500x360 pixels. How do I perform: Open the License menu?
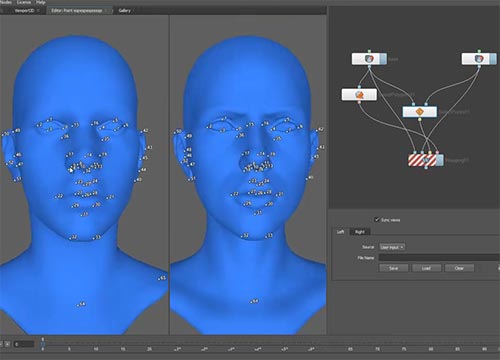(x=24, y=2)
